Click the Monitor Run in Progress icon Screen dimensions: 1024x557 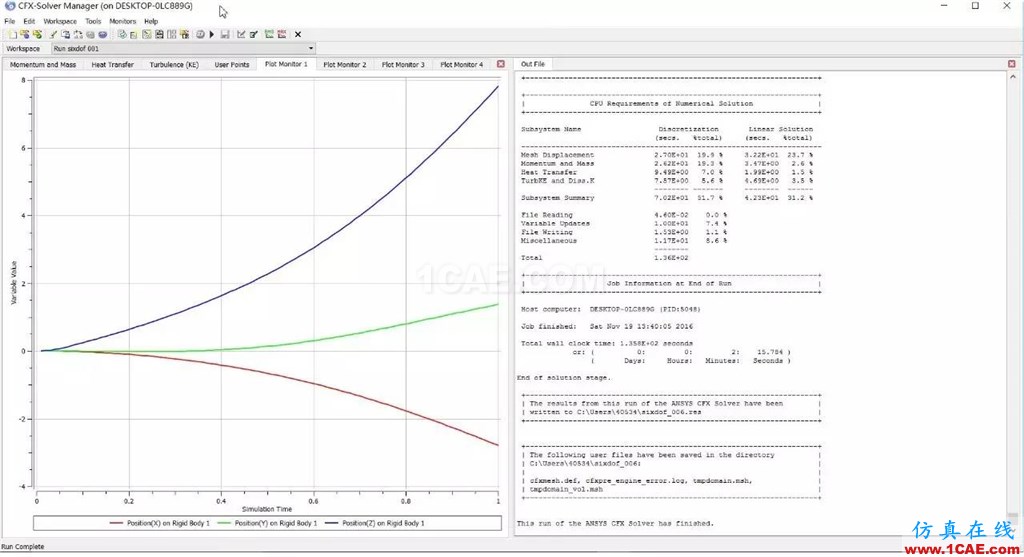tap(25, 34)
